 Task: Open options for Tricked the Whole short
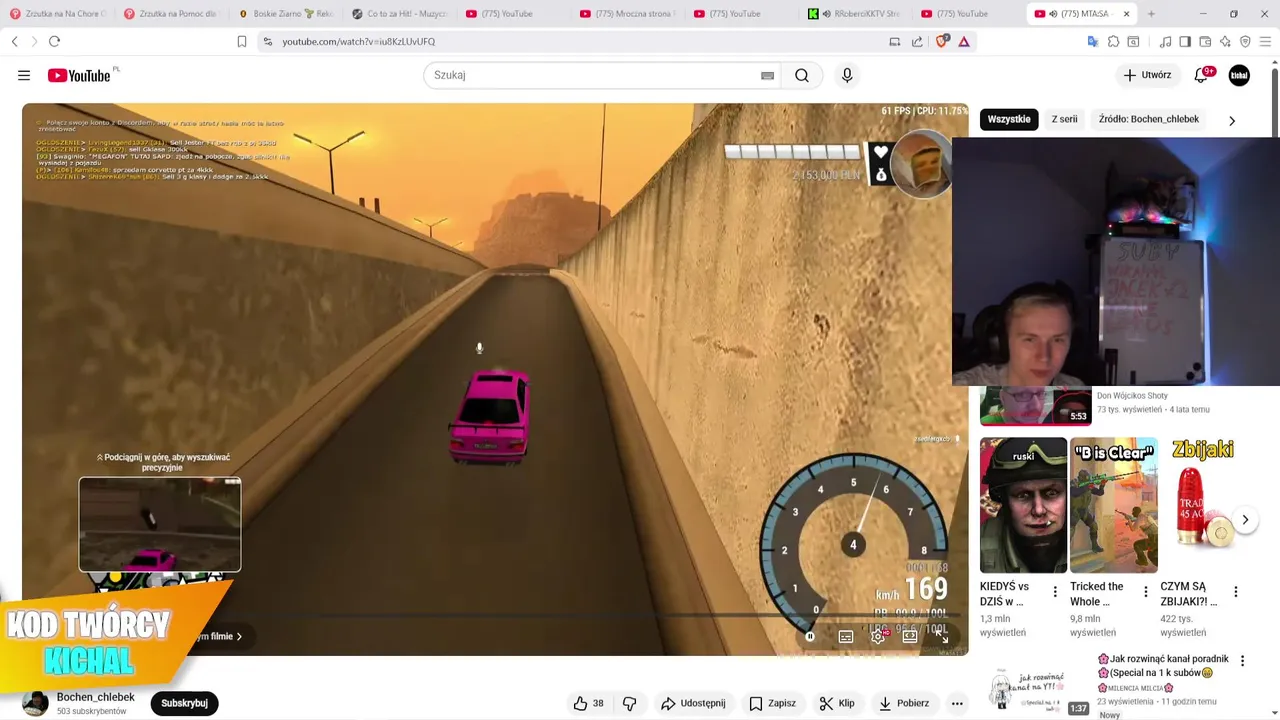[x=1145, y=592]
